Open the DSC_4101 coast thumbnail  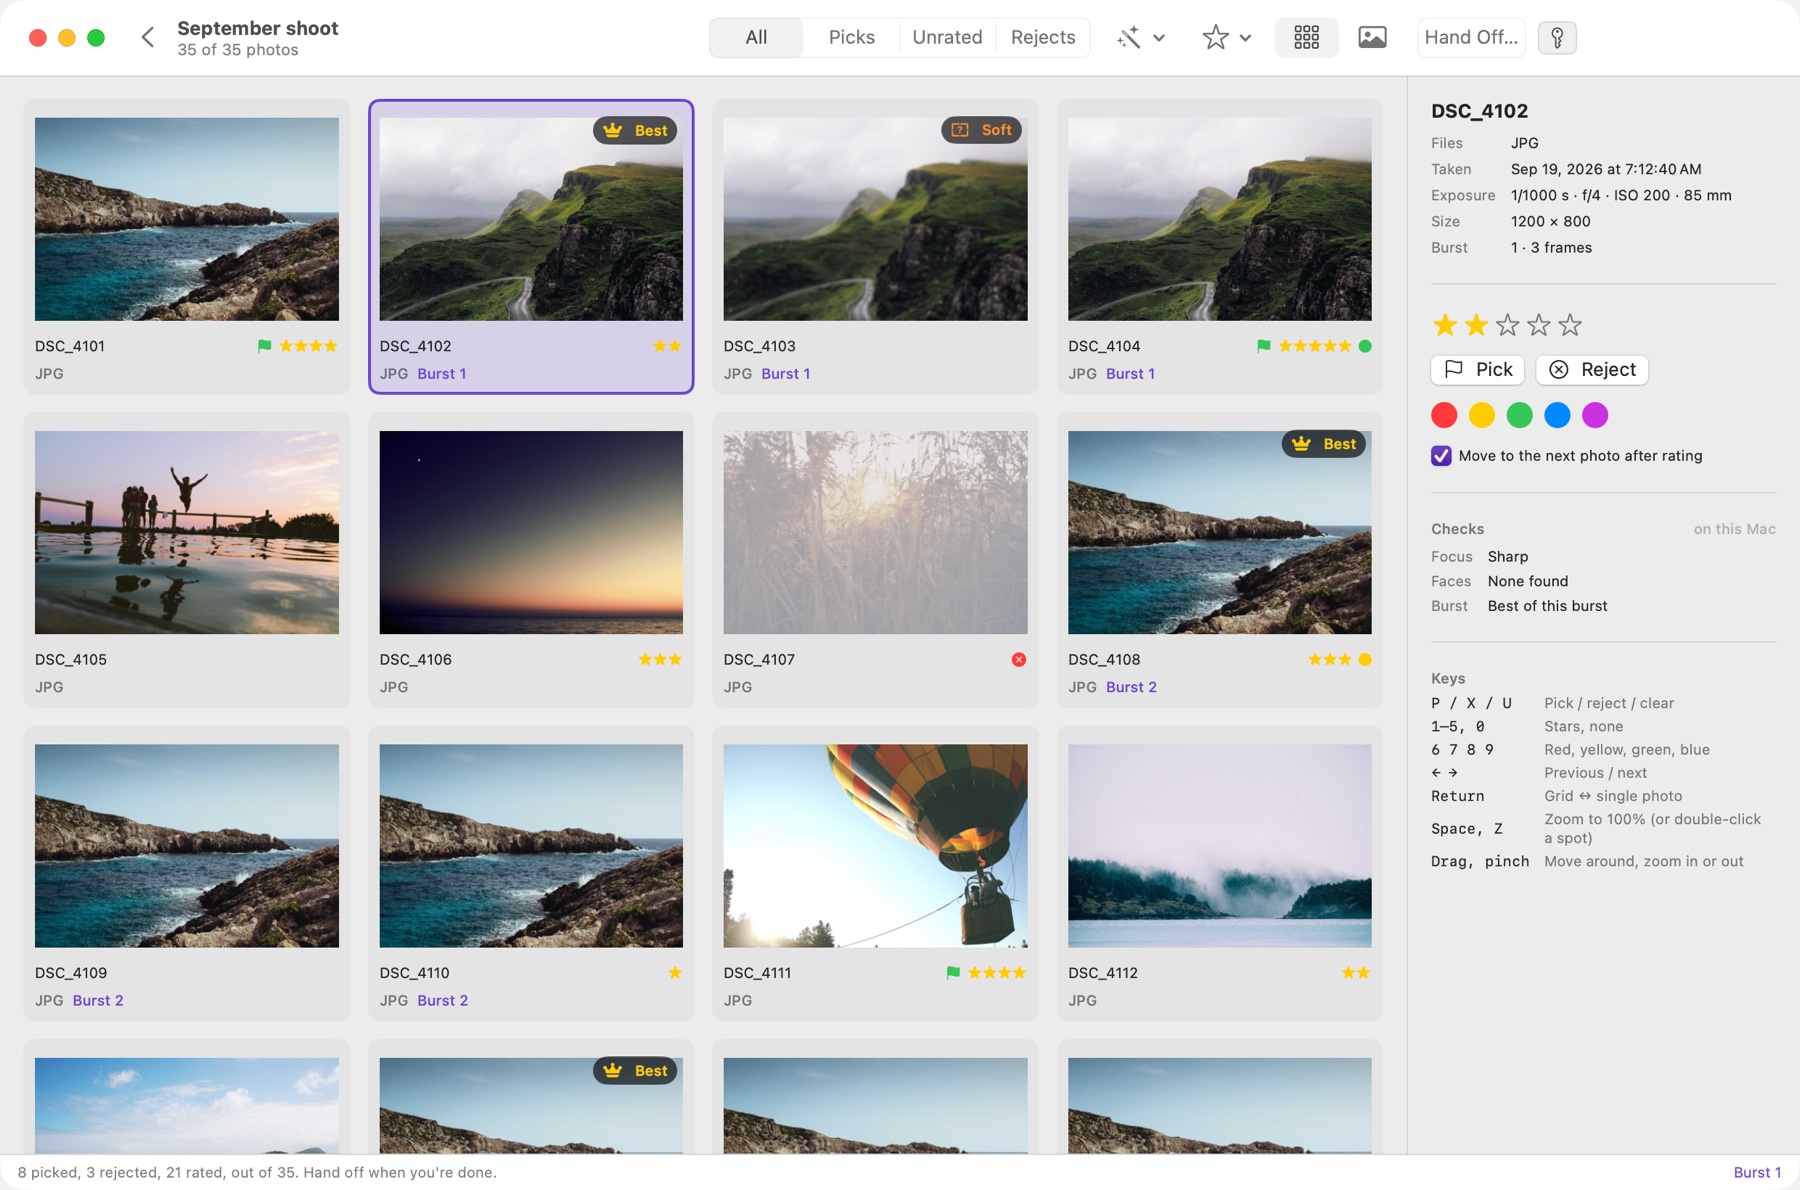[187, 219]
